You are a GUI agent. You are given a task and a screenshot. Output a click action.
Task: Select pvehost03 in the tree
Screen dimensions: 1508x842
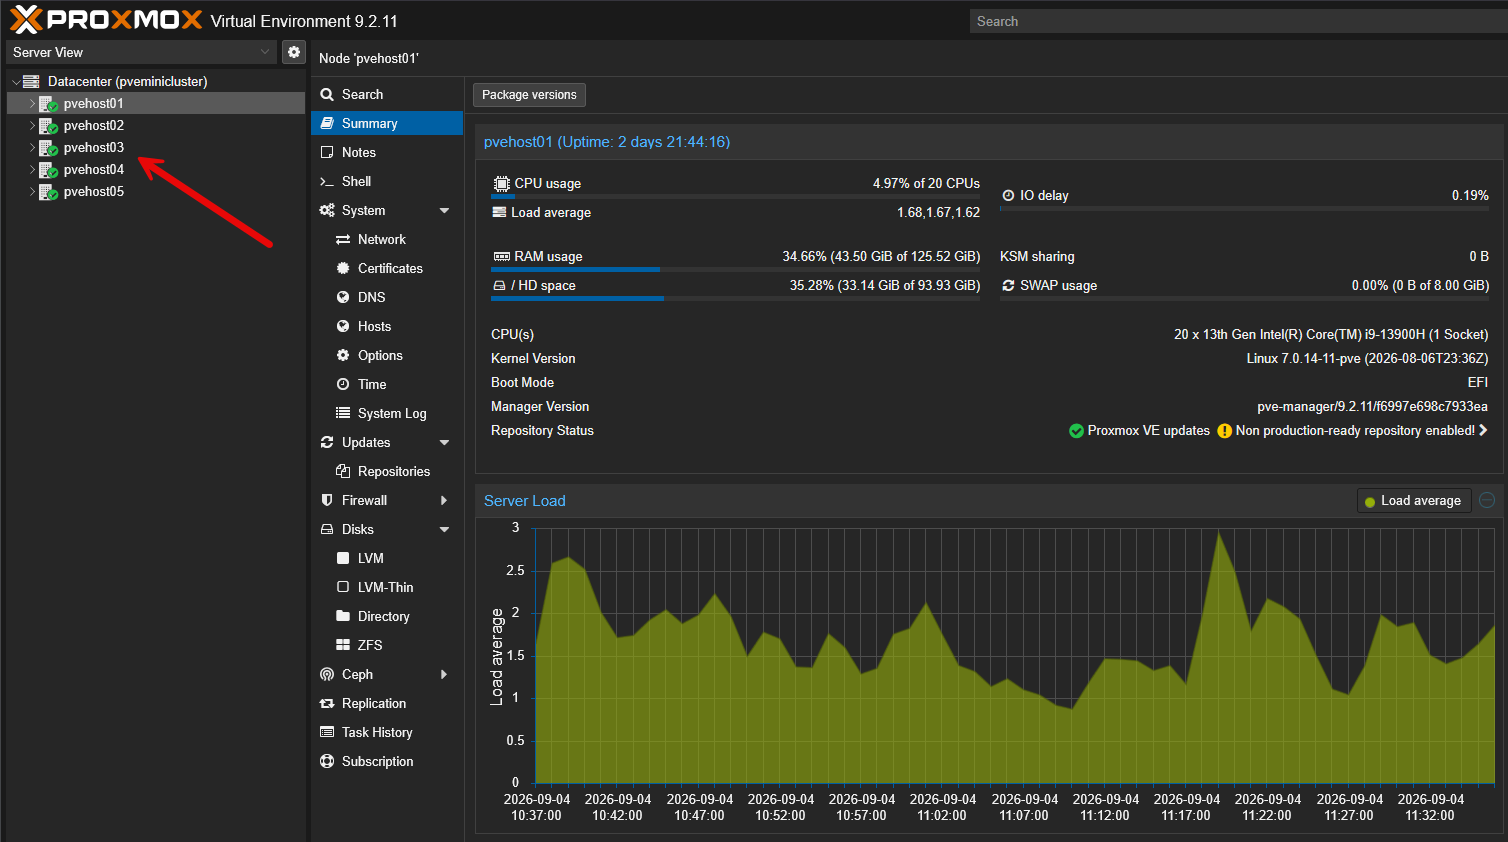coord(156,147)
